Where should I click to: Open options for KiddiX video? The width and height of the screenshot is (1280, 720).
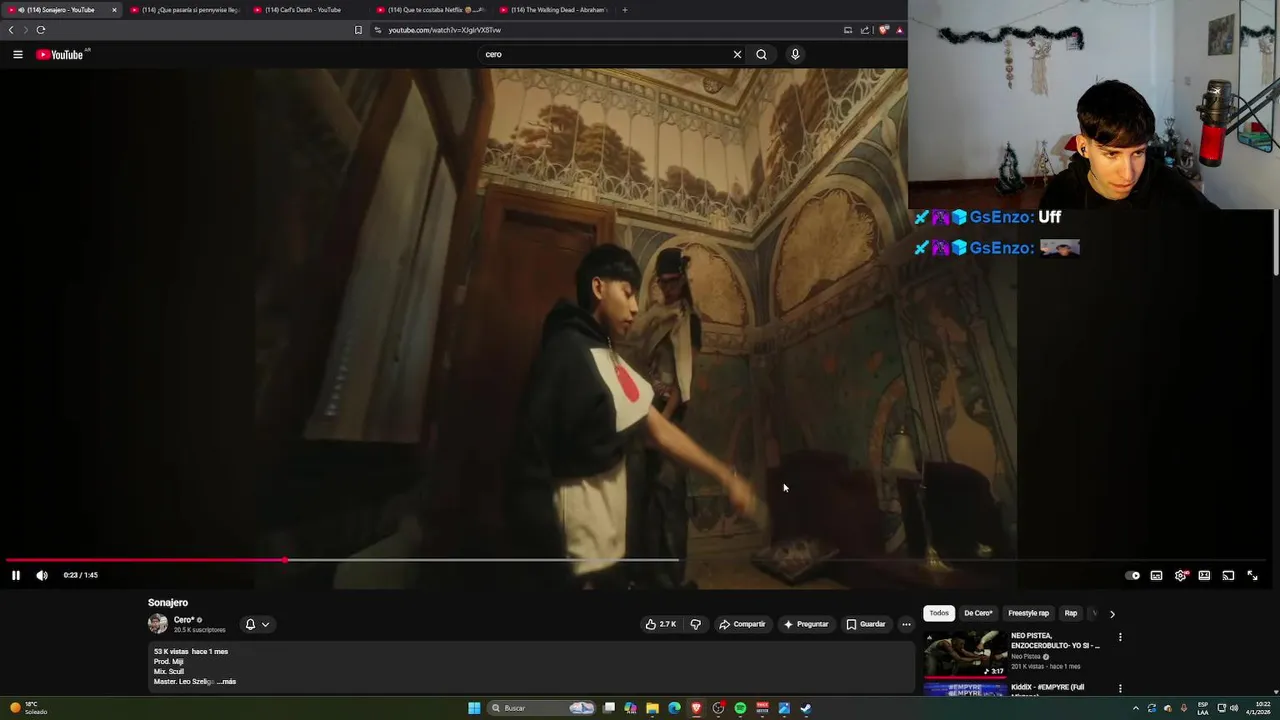1120,688
